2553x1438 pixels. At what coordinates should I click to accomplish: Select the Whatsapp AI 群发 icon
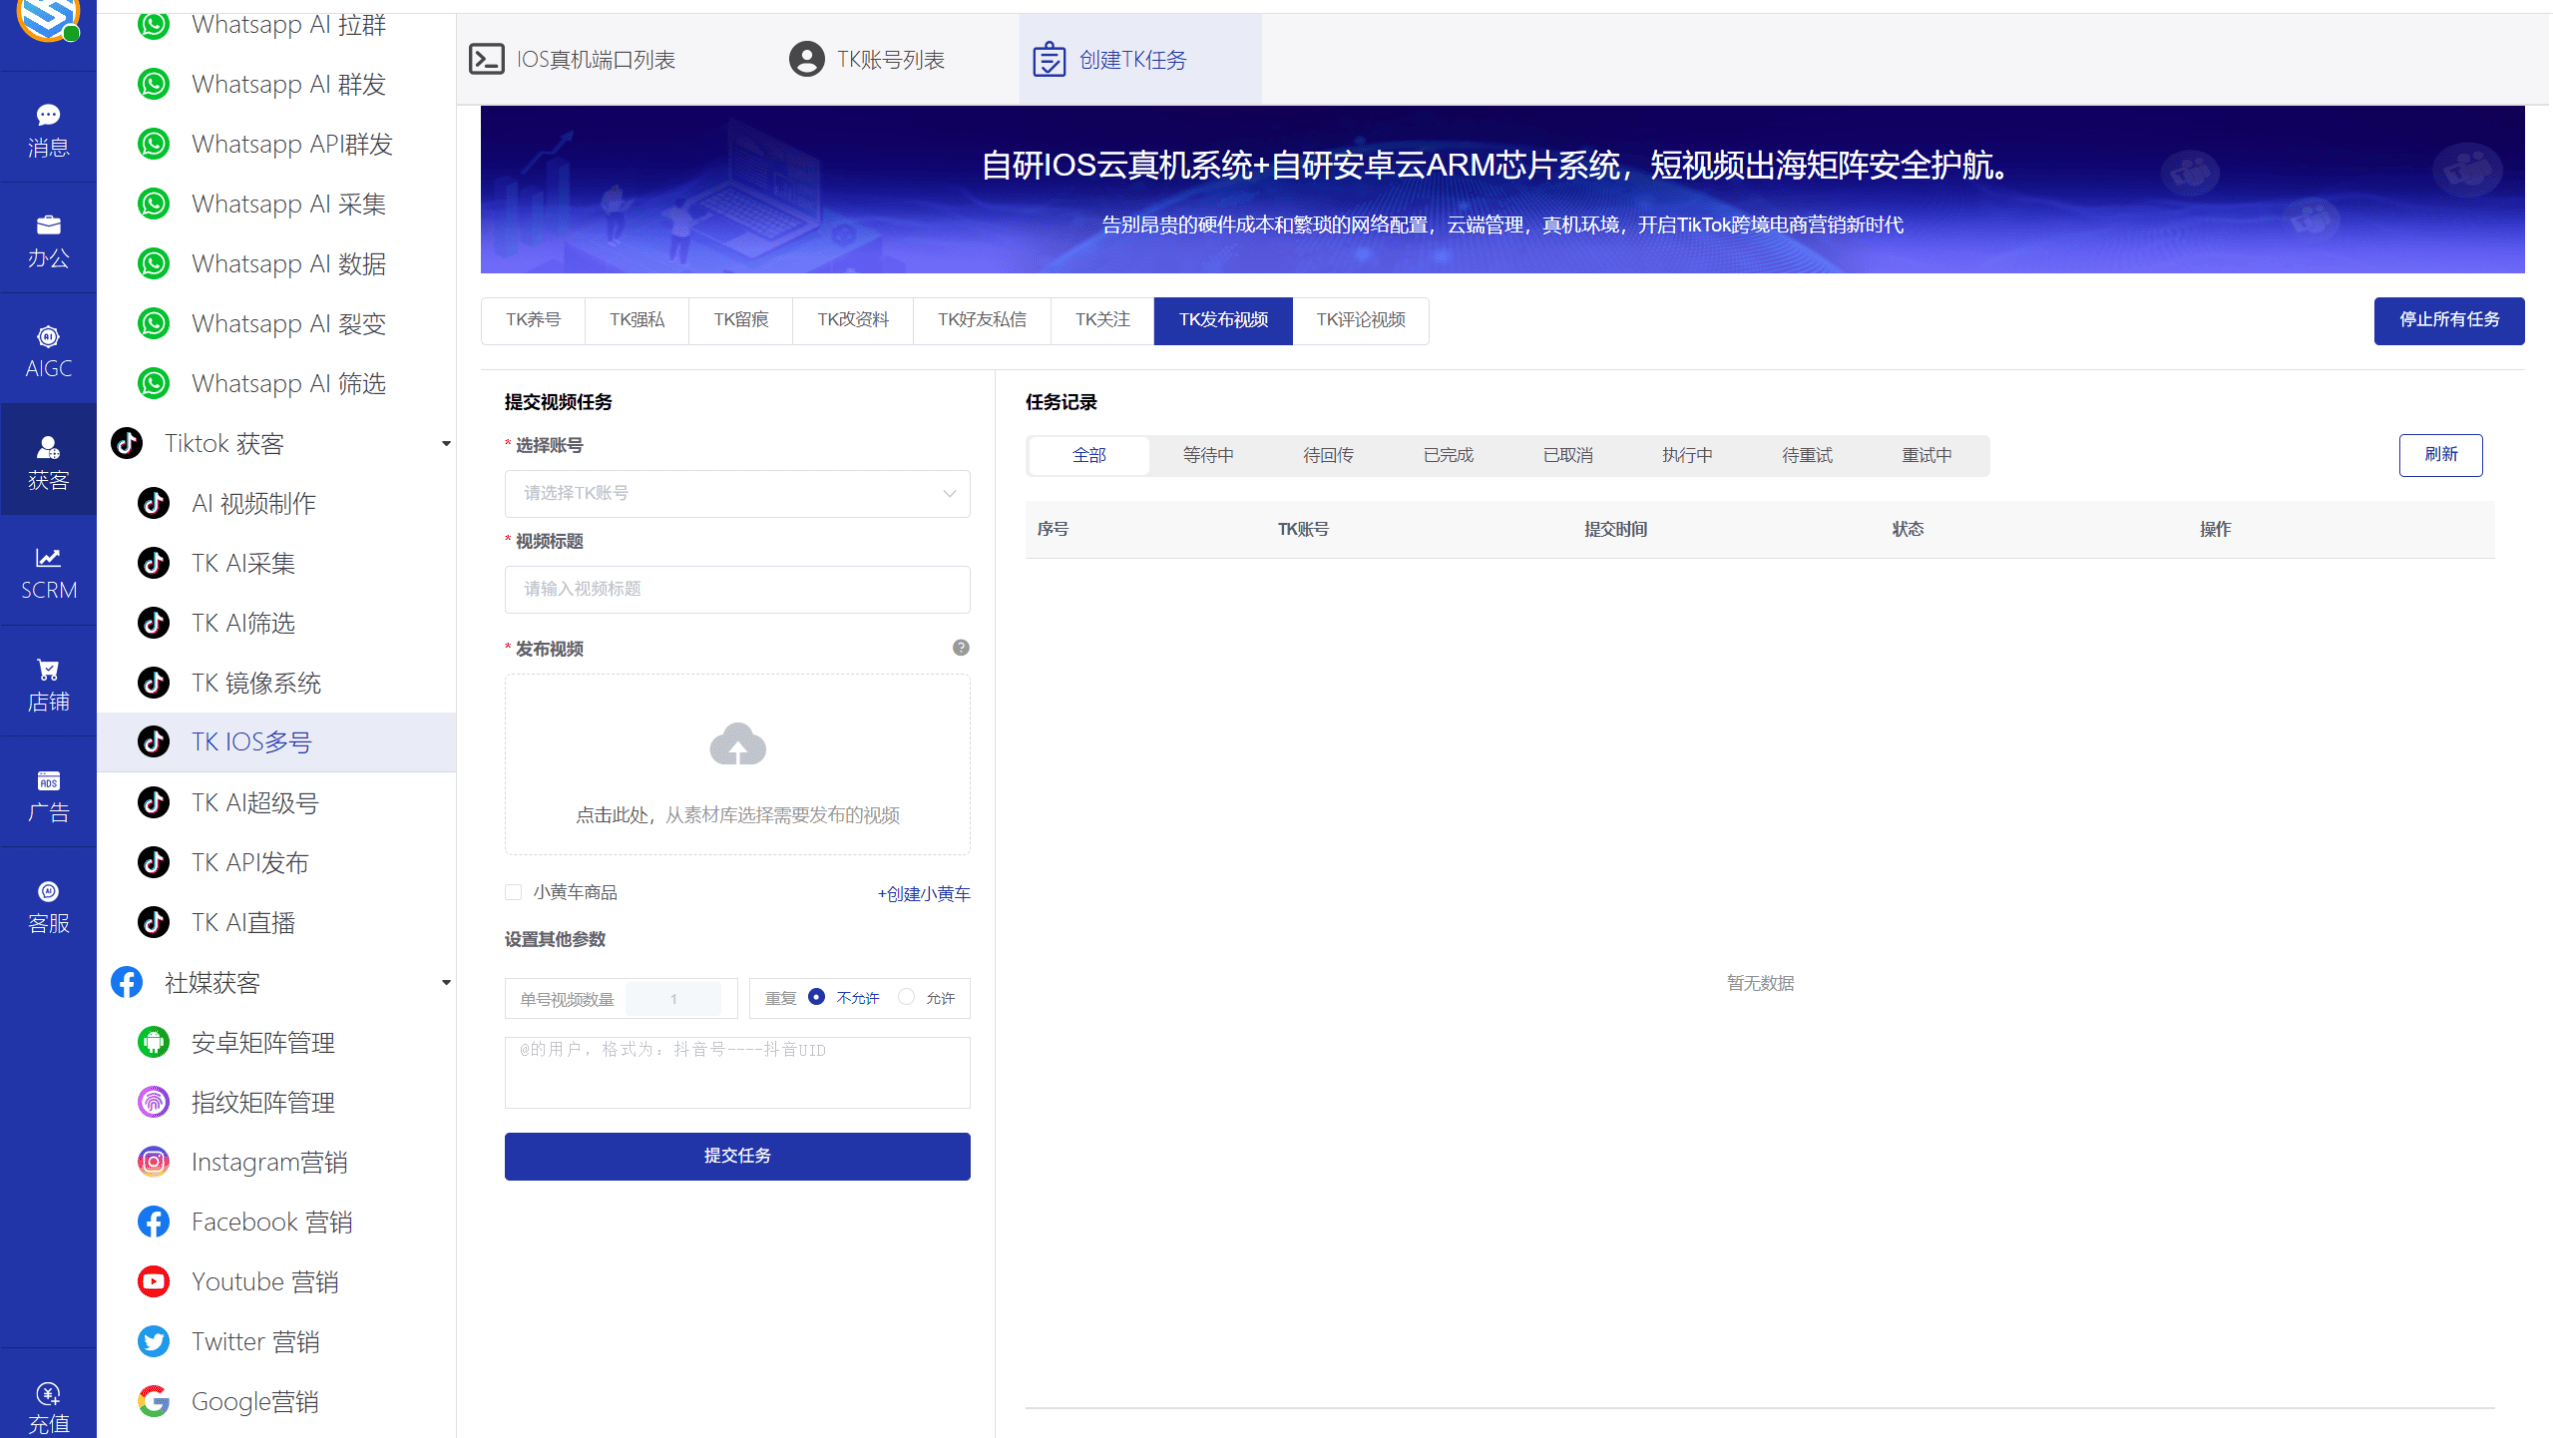click(x=152, y=84)
